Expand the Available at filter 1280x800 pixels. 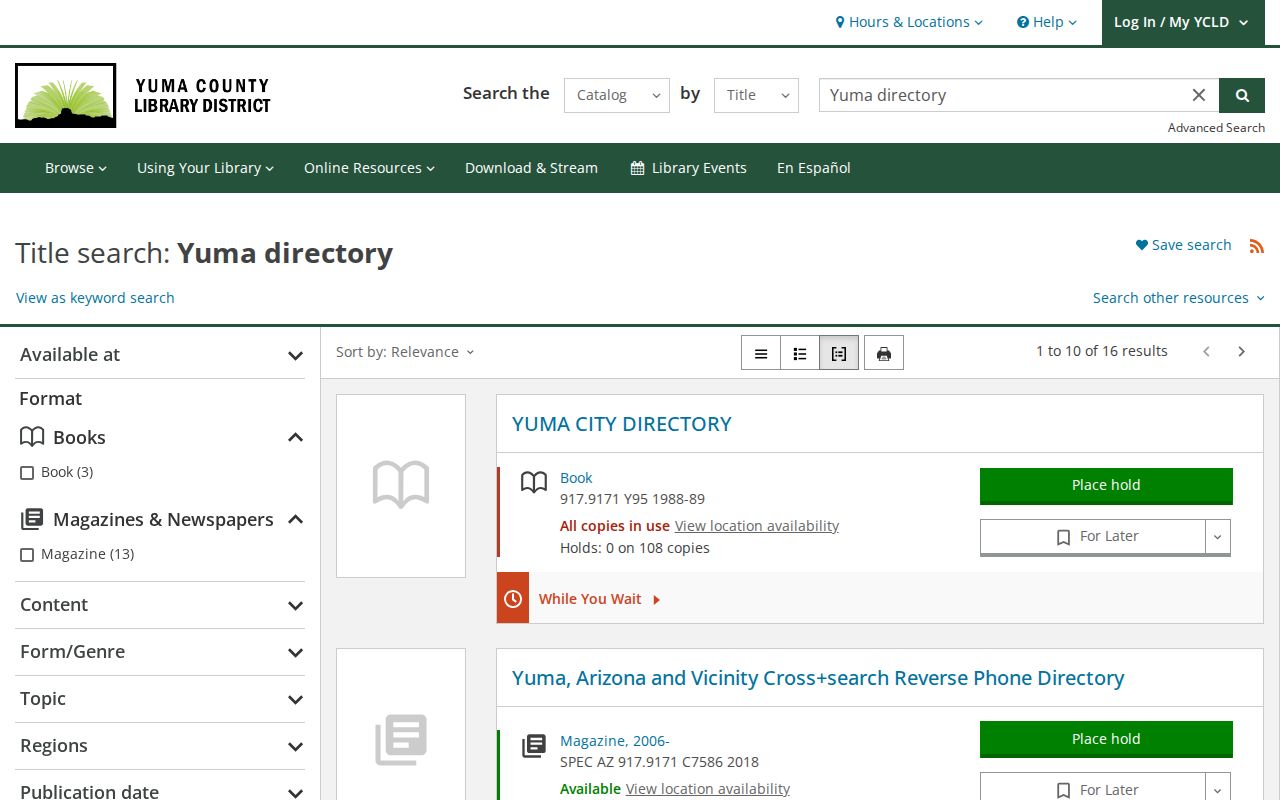point(160,355)
